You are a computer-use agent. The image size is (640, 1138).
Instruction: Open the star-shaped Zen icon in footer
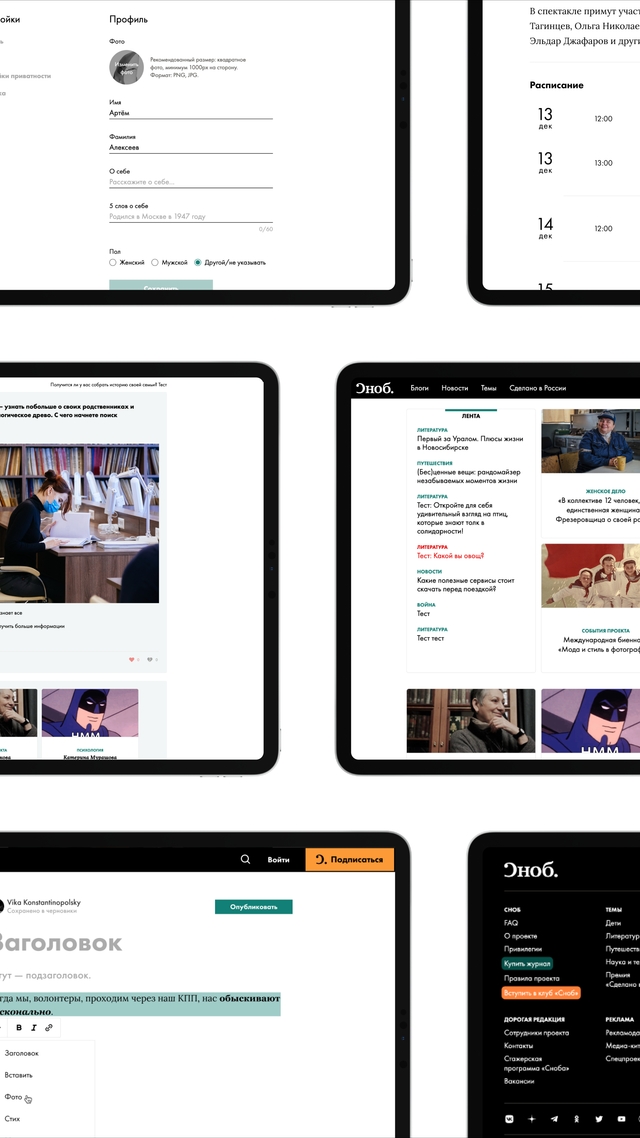click(x=533, y=1119)
